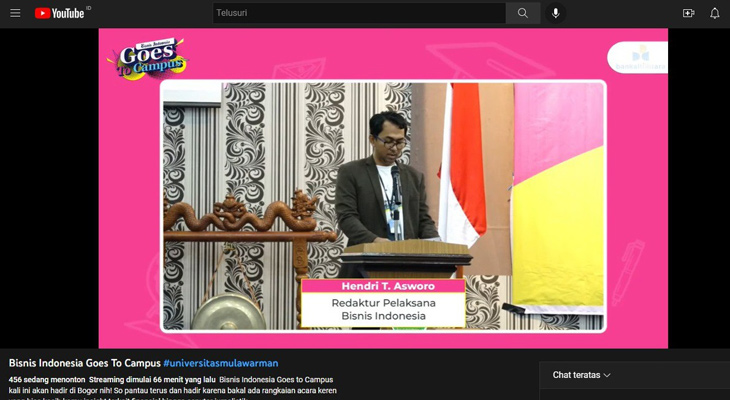Focus the Telusuri search field

359,13
